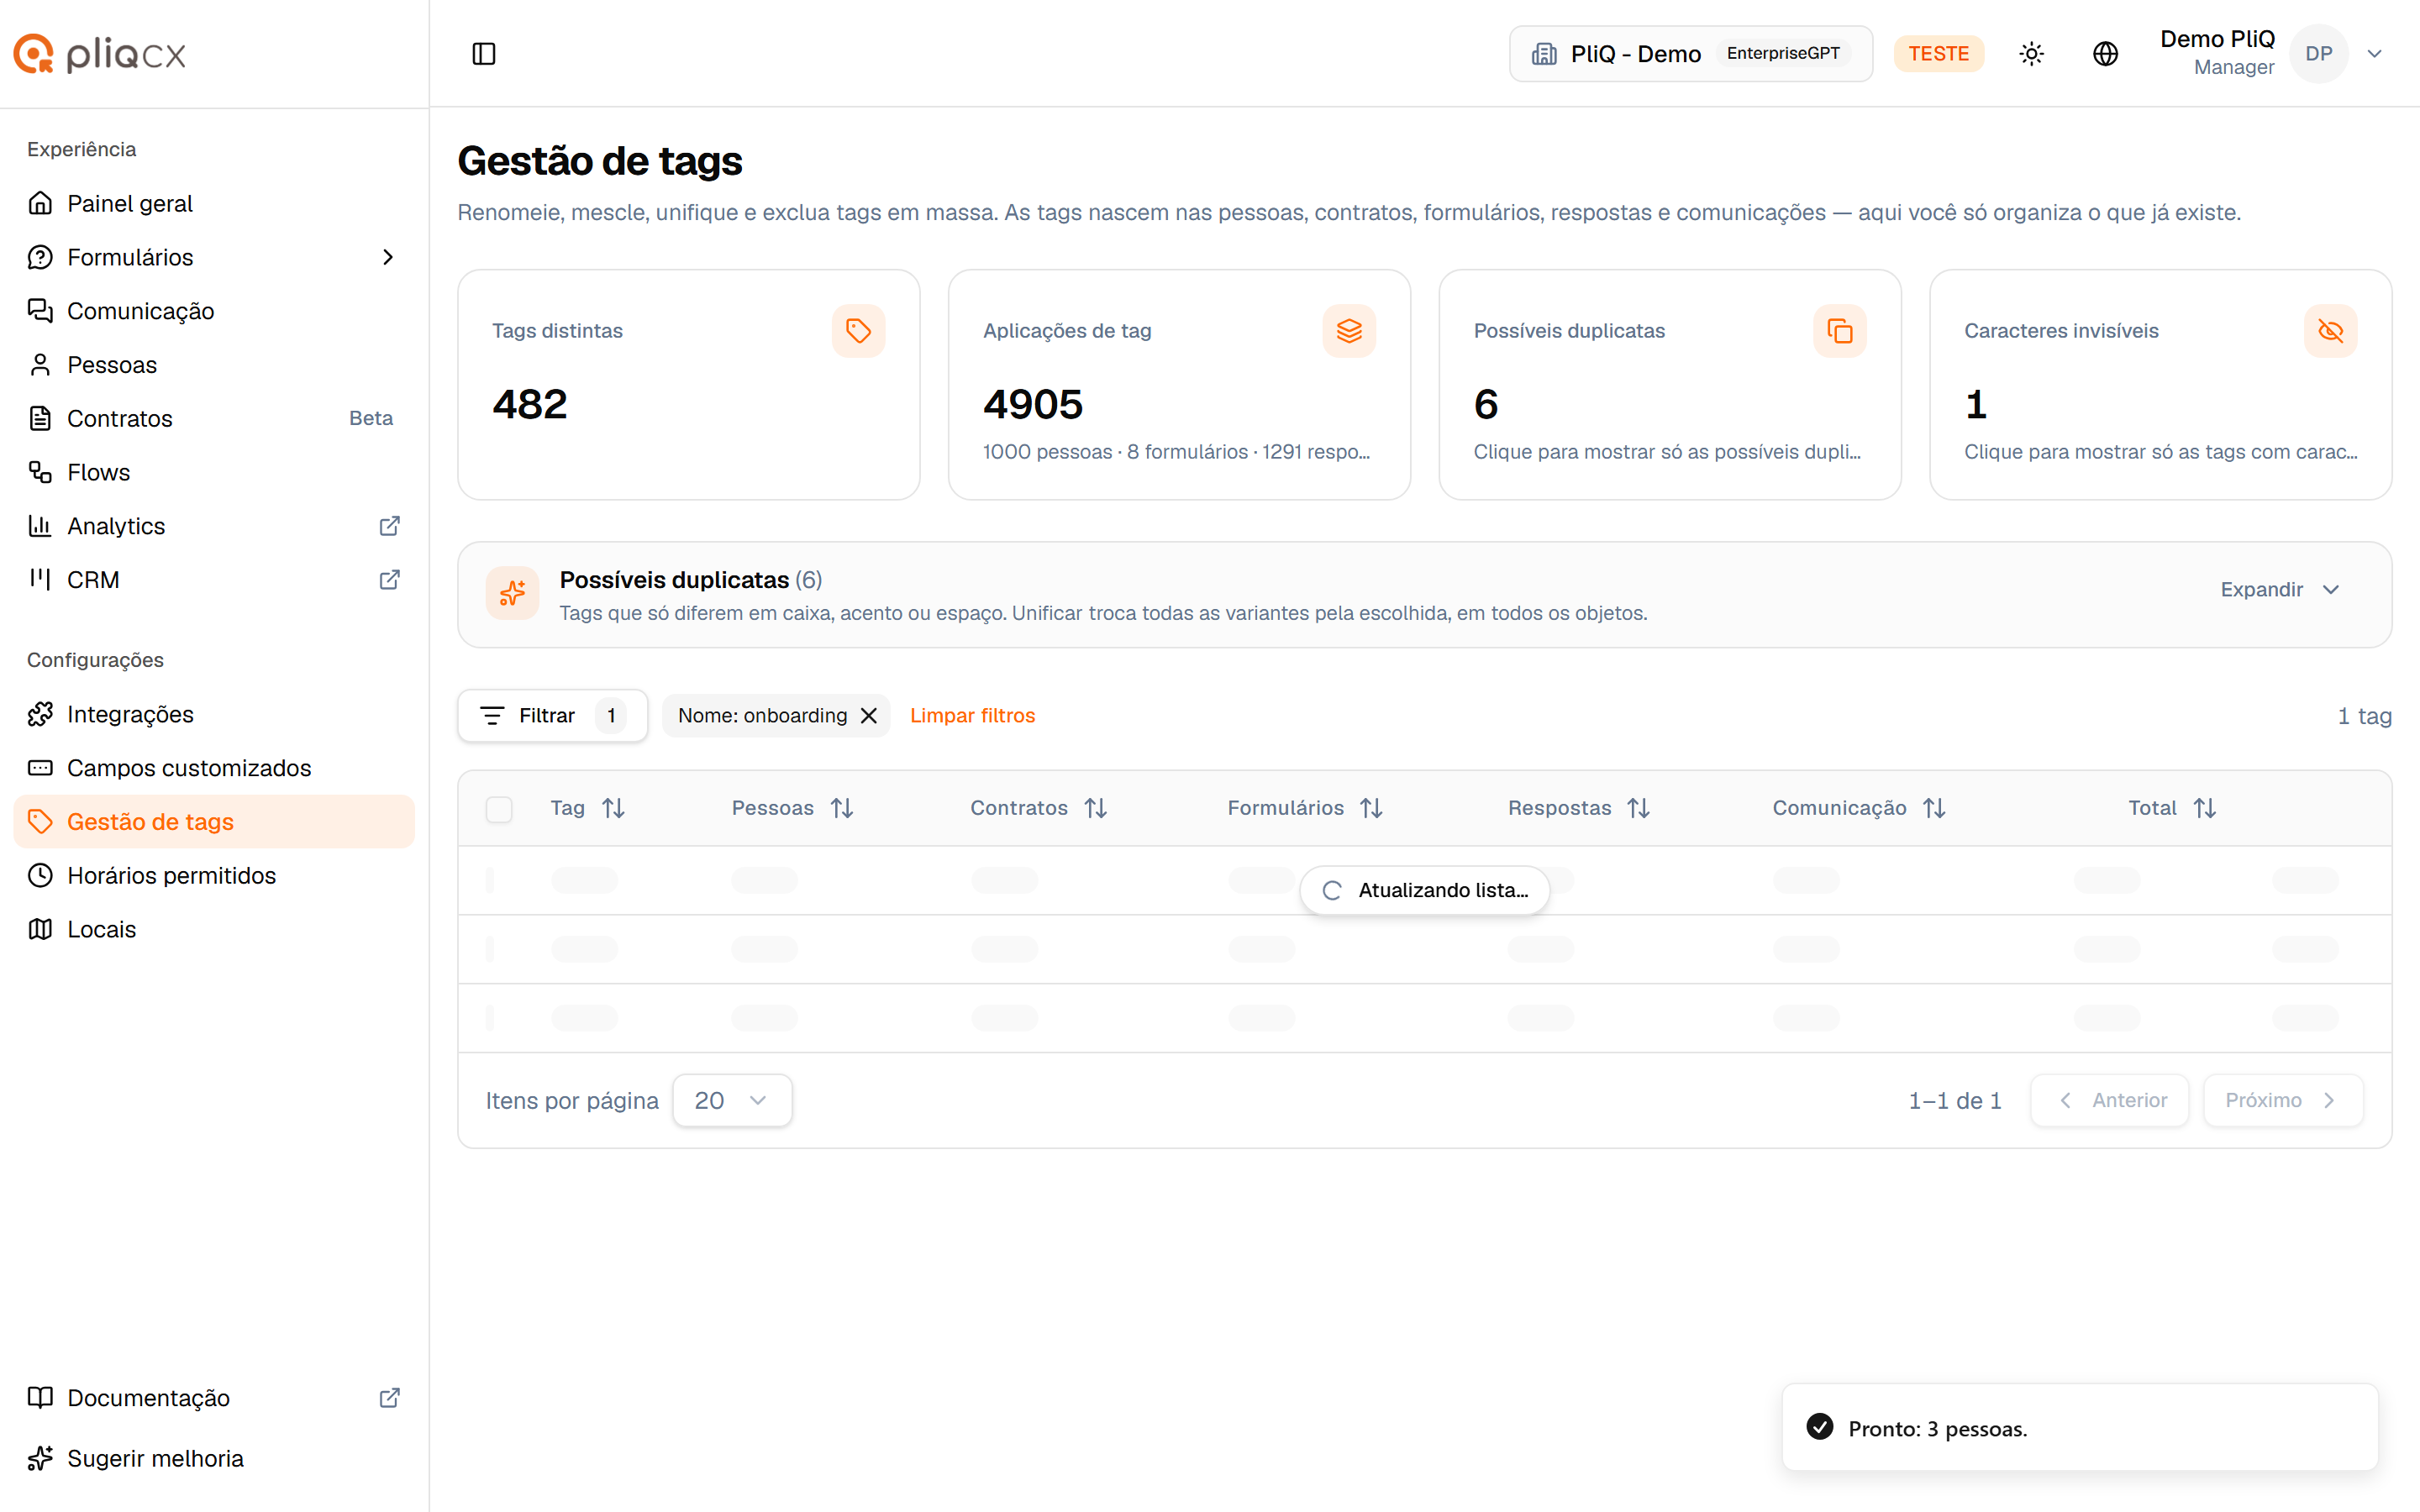This screenshot has height=1512, width=2420.
Task: Open Integrações settings
Action: (x=214, y=714)
